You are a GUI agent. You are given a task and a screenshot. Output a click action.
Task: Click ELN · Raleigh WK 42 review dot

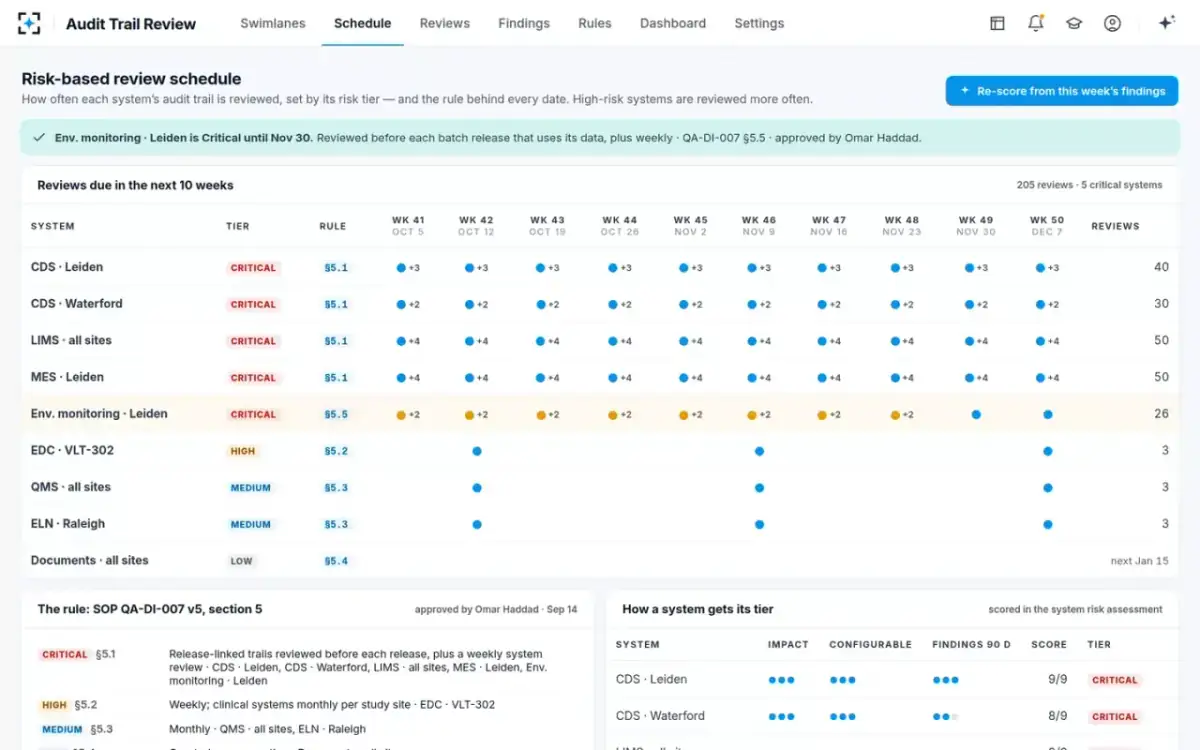click(x=477, y=524)
